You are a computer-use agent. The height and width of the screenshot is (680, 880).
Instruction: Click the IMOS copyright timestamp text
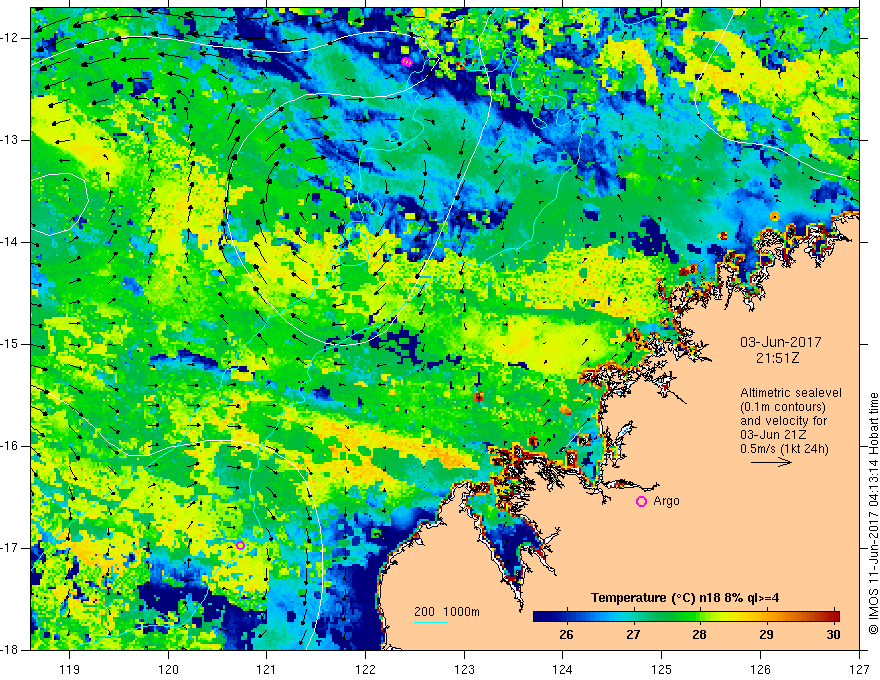click(x=873, y=513)
